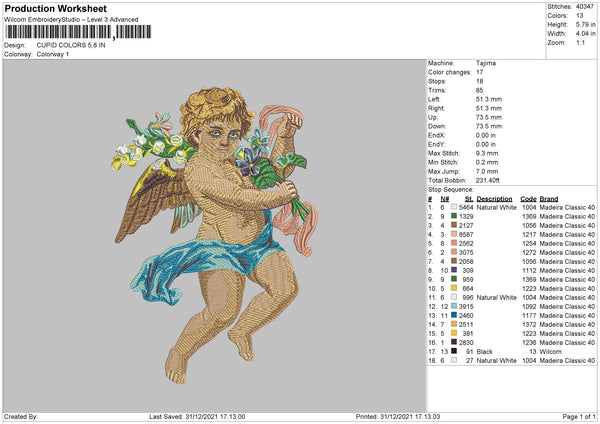Select the Wilcom EmbroideryStudio Level 3 Advanced text

coord(71,20)
